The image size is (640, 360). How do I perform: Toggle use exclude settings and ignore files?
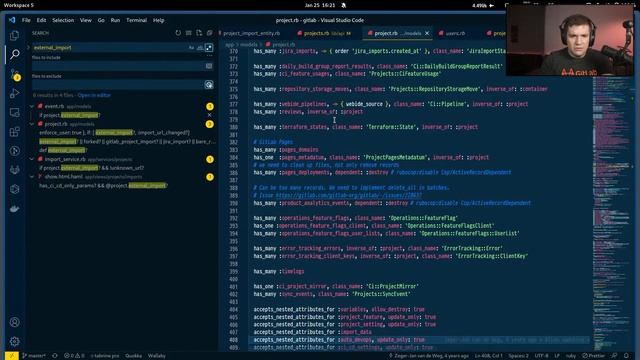pos(209,84)
